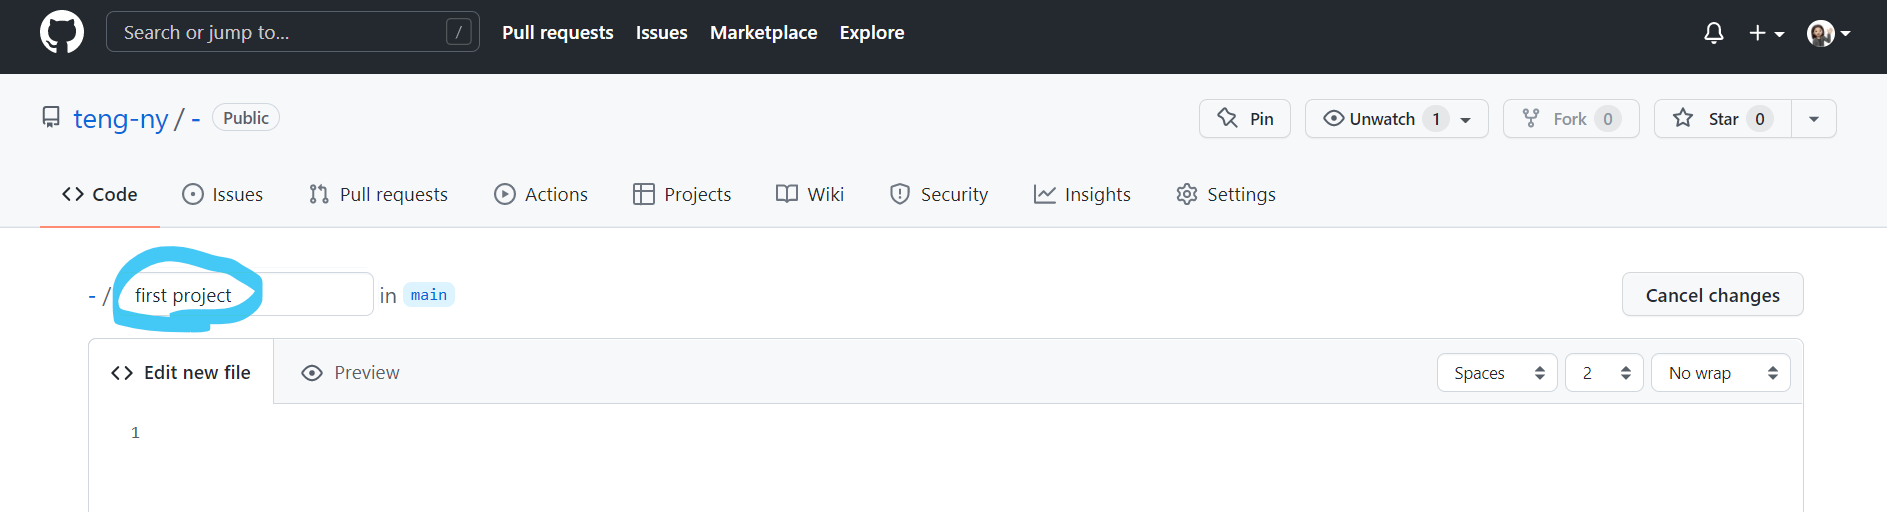Click the Fork count badge
The height and width of the screenshot is (512, 1887).
click(1608, 119)
